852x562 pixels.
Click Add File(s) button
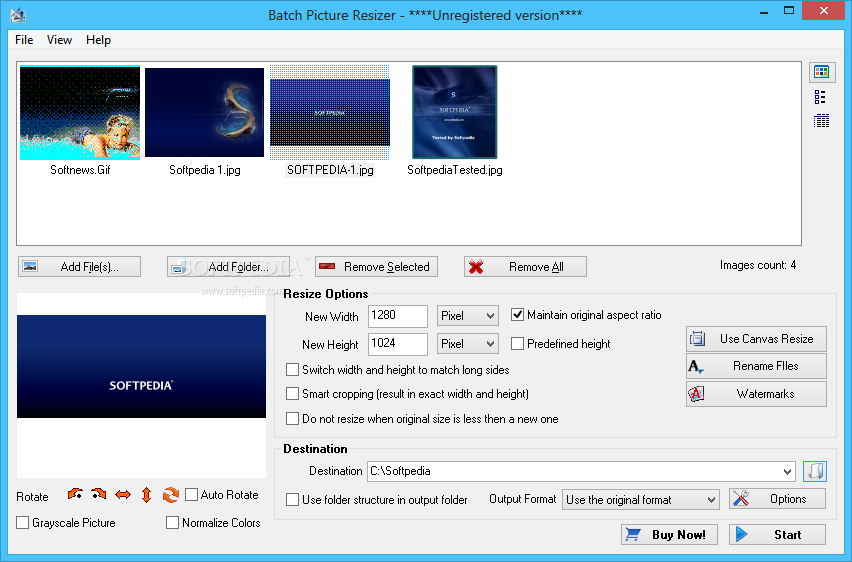coord(79,266)
